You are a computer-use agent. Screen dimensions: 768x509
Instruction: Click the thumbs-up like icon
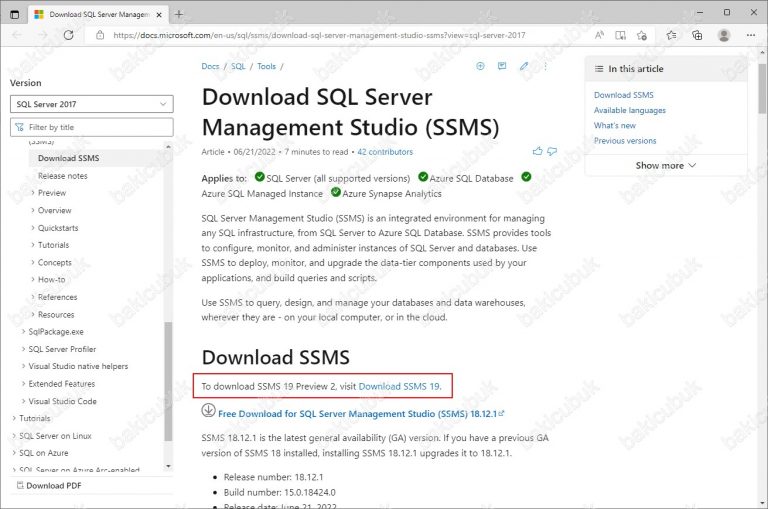(x=538, y=151)
